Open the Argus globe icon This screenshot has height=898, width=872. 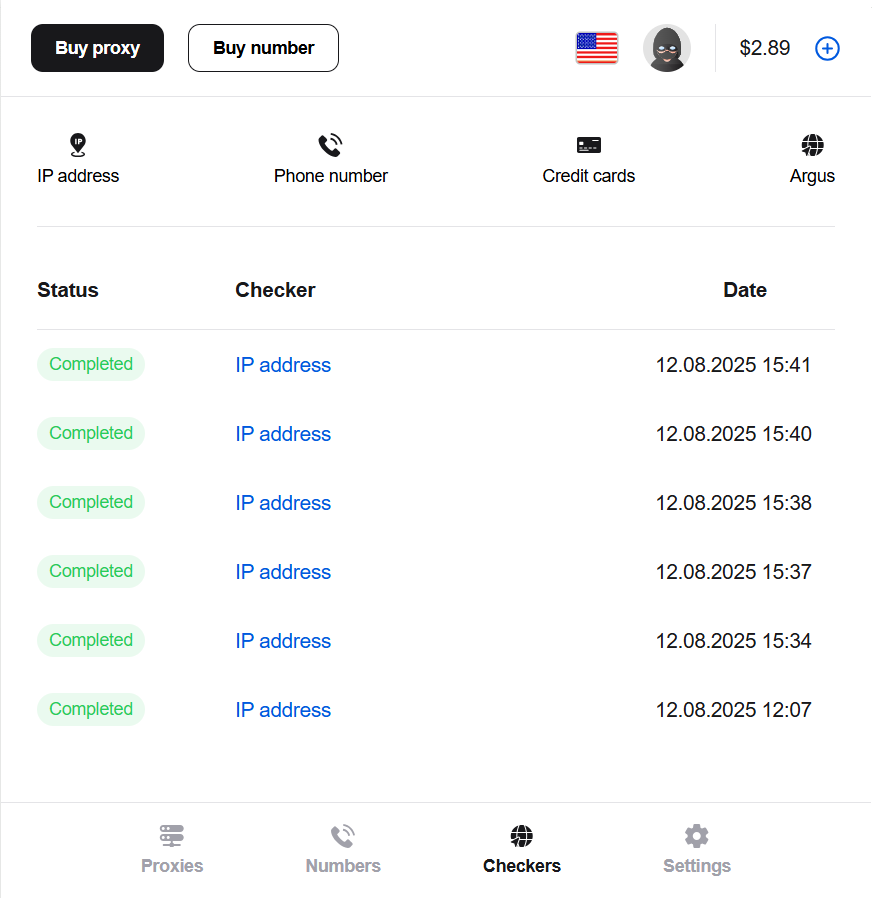812,146
